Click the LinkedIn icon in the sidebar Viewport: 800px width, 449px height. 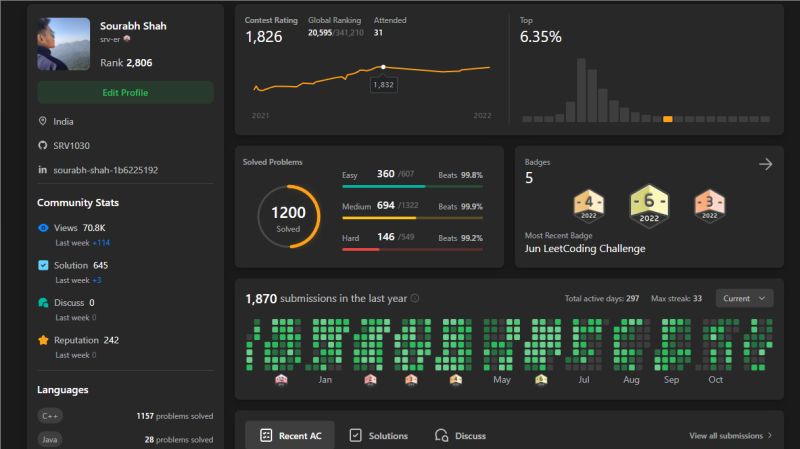[x=42, y=169]
